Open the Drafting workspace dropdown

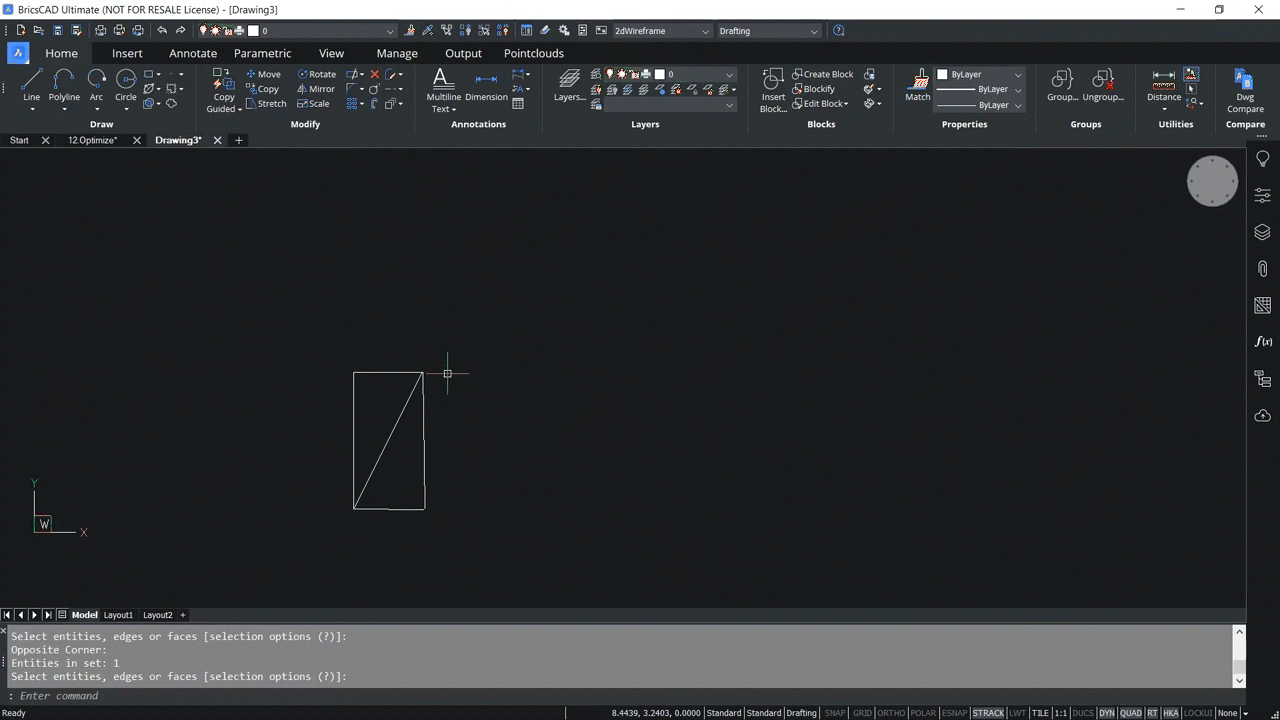(x=768, y=31)
